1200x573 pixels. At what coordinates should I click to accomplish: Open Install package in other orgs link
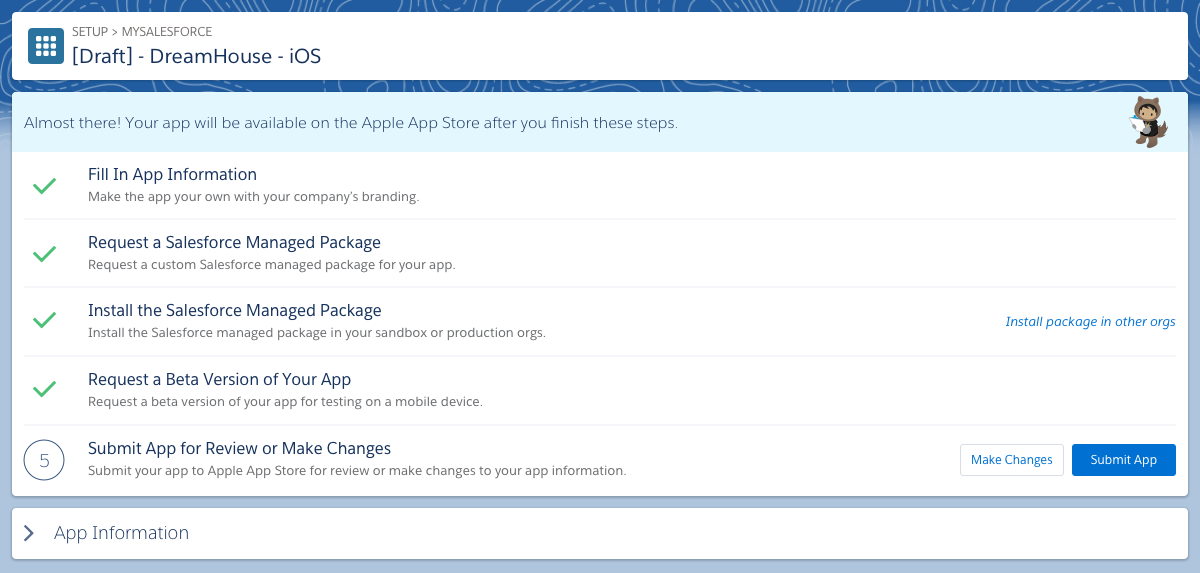point(1090,322)
